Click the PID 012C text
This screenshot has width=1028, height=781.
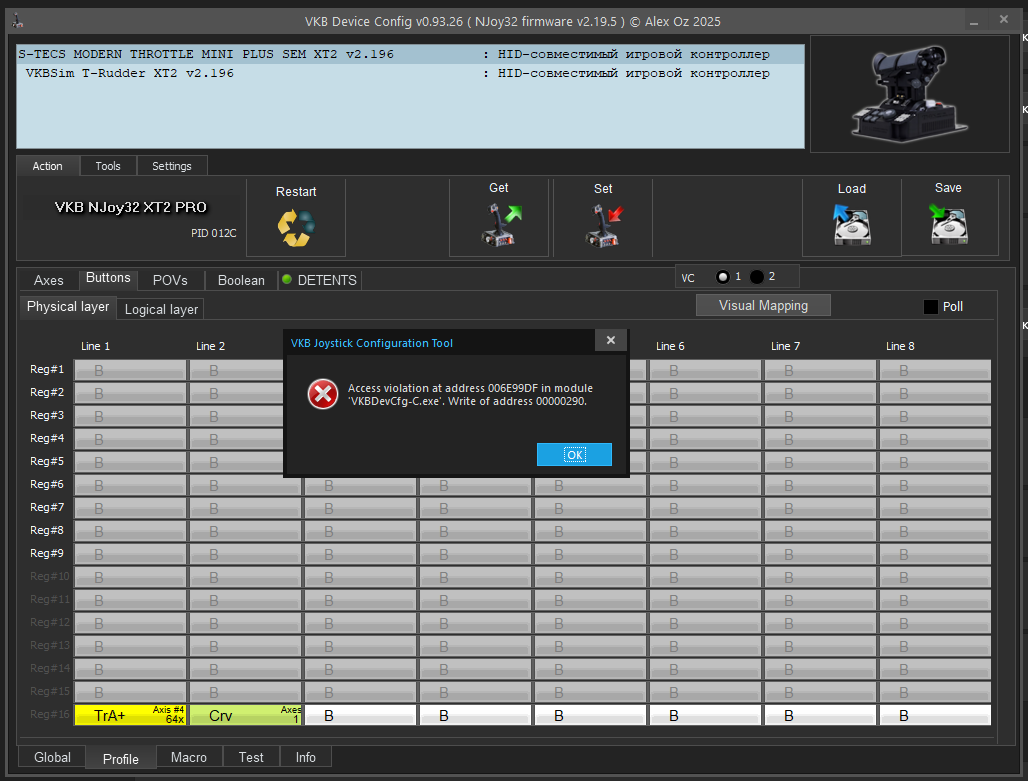(x=214, y=233)
